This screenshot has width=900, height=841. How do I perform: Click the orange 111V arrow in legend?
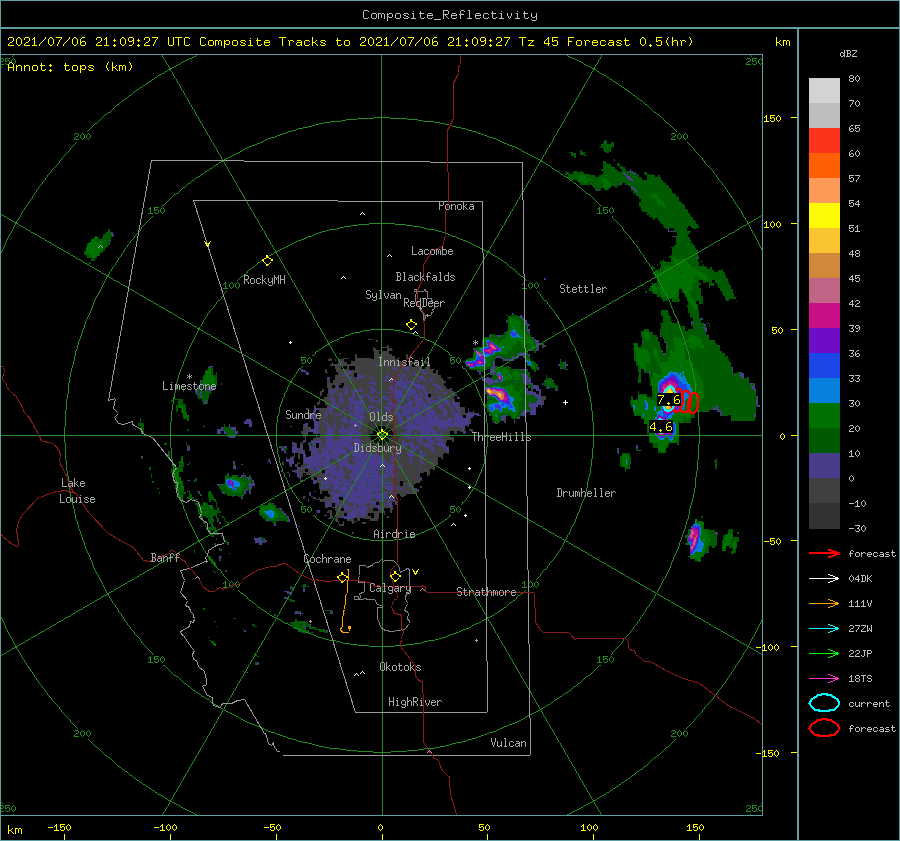[824, 603]
